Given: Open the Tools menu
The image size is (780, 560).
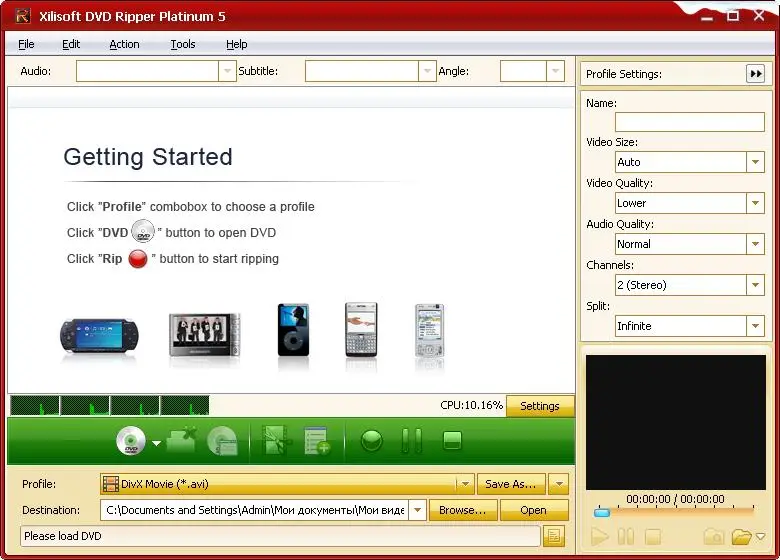Looking at the screenshot, I should click(183, 44).
